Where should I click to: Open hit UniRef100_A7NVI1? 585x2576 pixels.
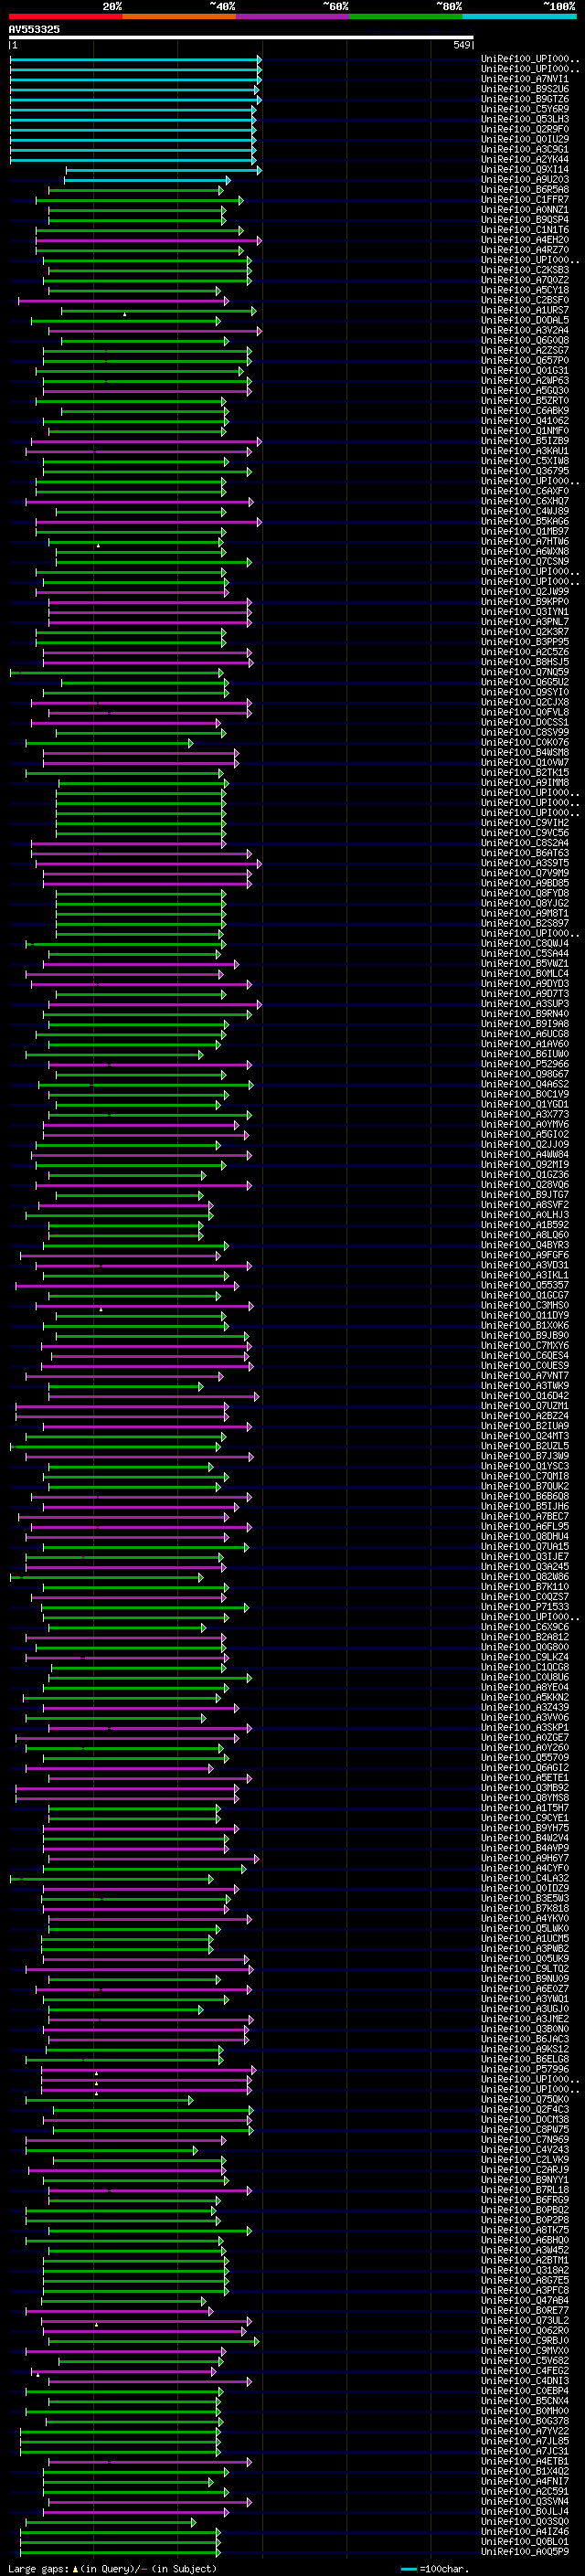(525, 79)
